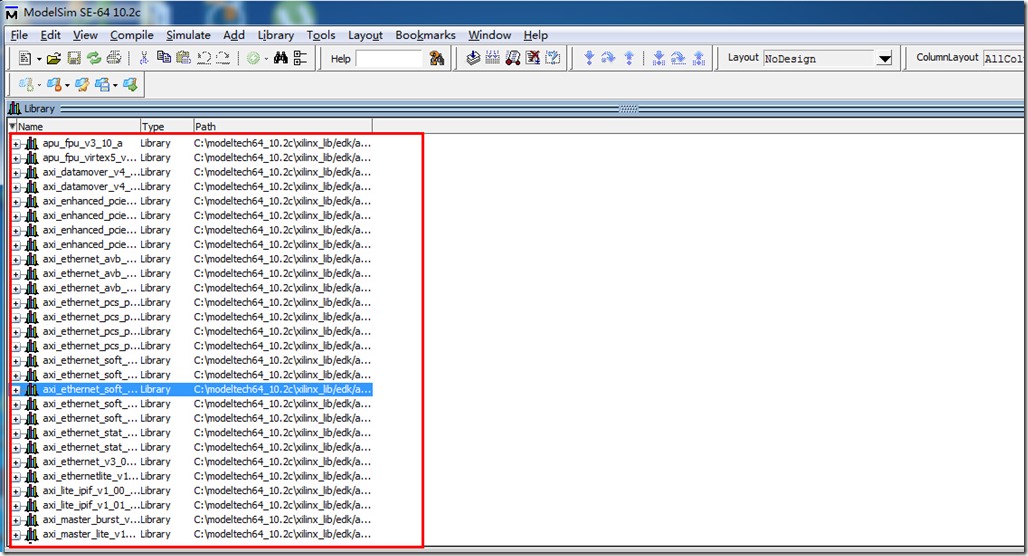Screen dimensions: 1028x556
Task: Sort by the Name column header
Action: (x=75, y=126)
